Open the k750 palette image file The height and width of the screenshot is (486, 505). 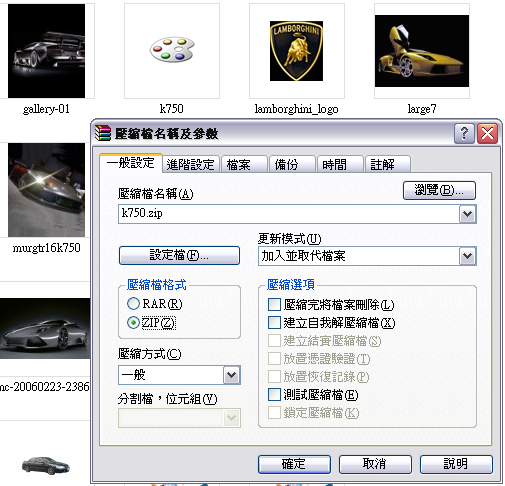pyautogui.click(x=172, y=50)
